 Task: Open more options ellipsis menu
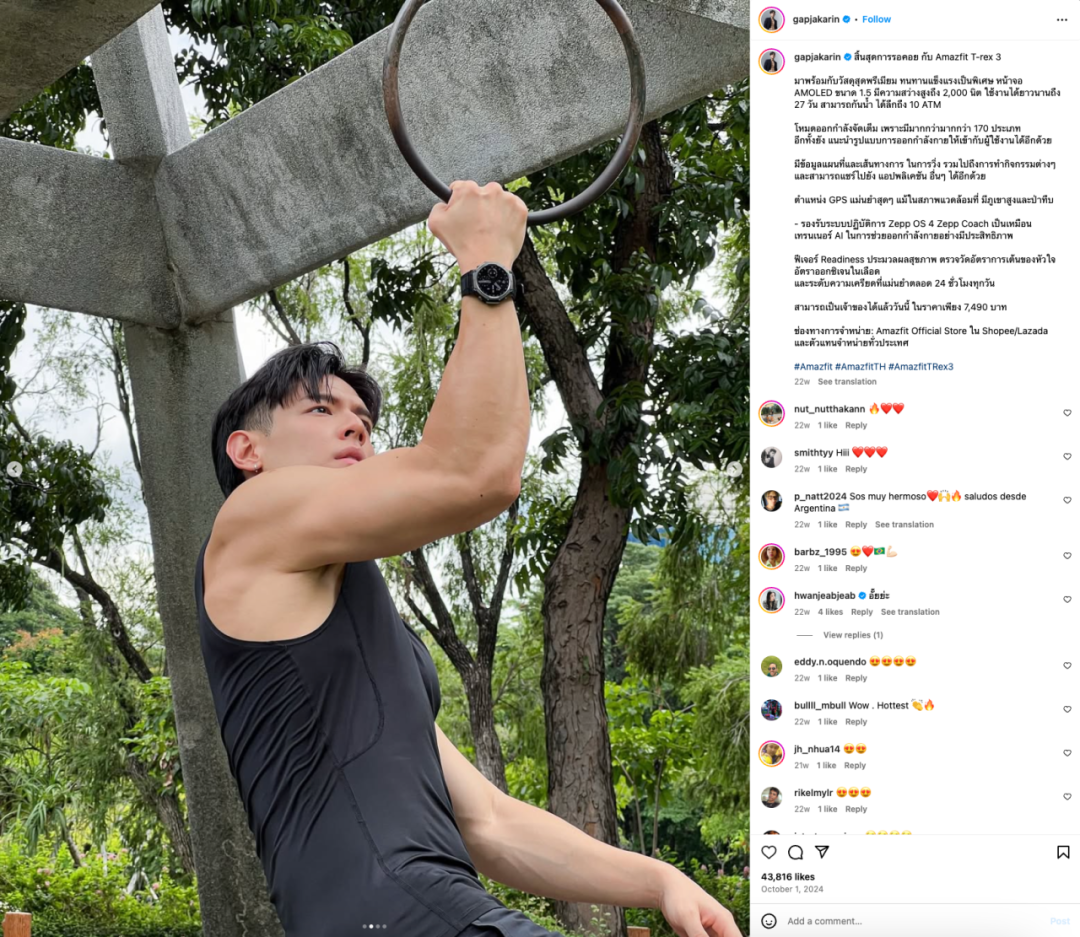tap(1061, 20)
